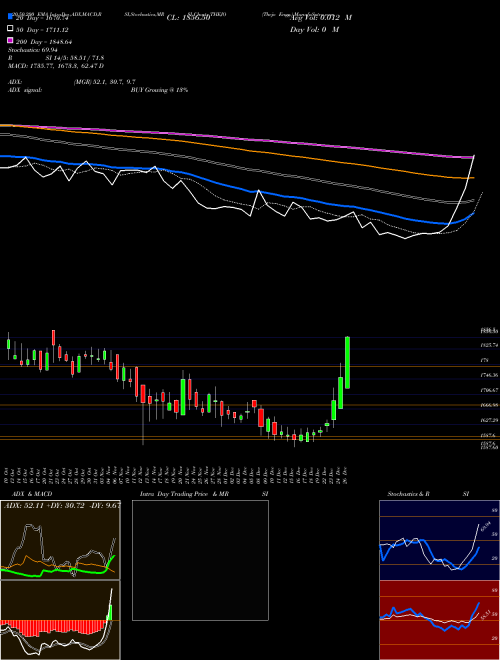500x660 pixels.
Task: Click the 'Day Vol: 0 M' text
Action: point(314,30)
